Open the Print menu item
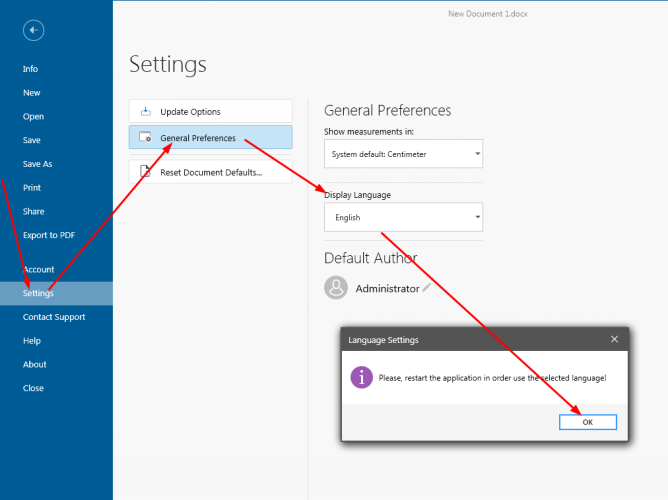668x500 pixels. click(x=32, y=188)
